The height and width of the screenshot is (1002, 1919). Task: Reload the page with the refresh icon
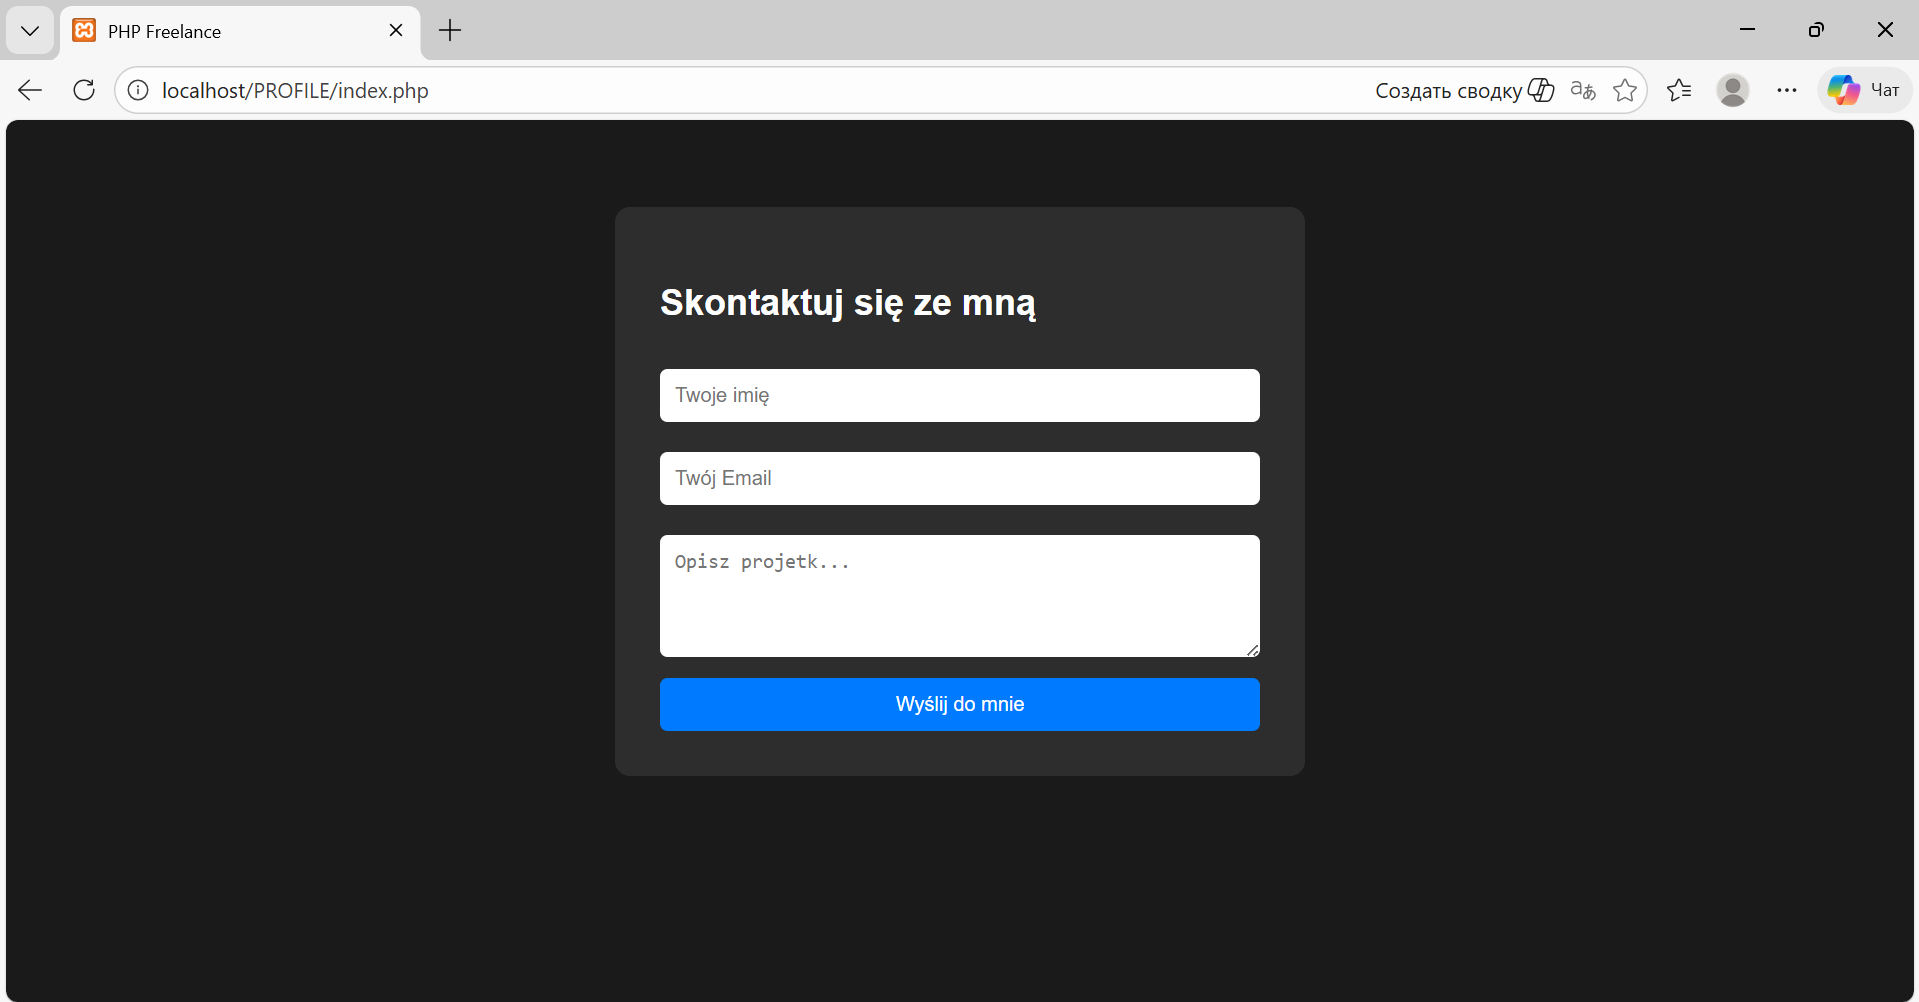point(84,90)
